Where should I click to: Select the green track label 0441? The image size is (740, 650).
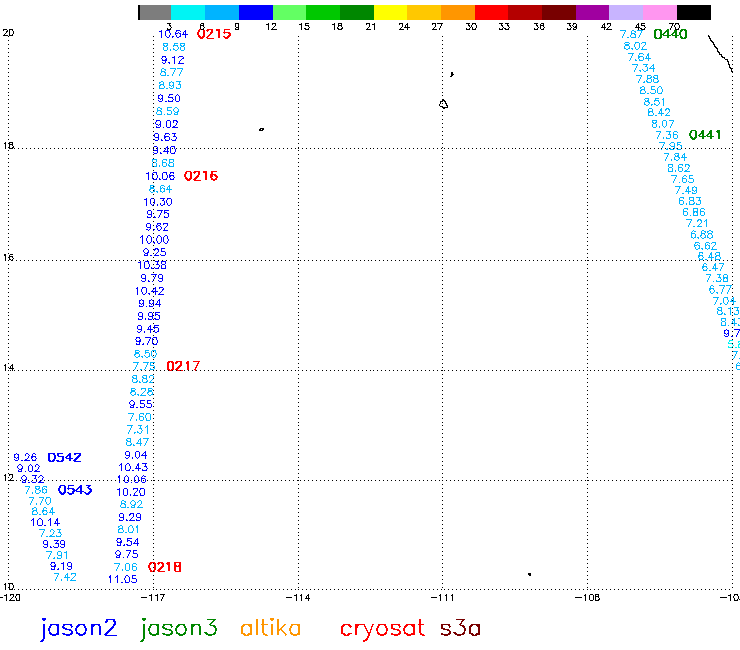705,135
